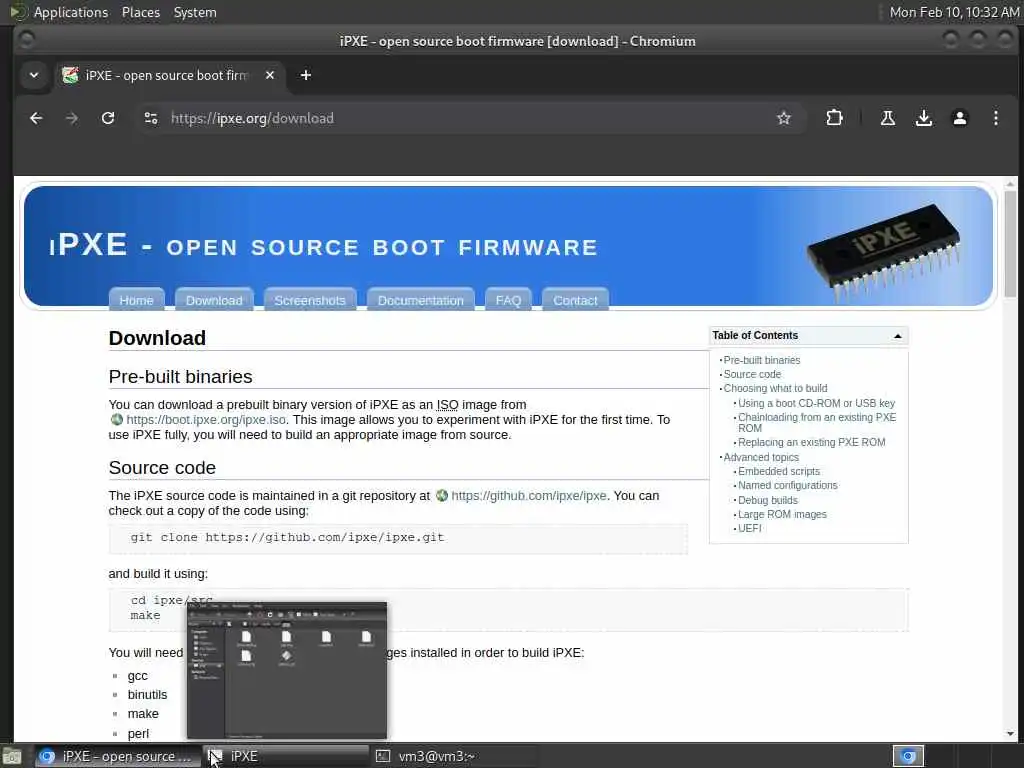Bookmark this page with the star icon

[784, 118]
